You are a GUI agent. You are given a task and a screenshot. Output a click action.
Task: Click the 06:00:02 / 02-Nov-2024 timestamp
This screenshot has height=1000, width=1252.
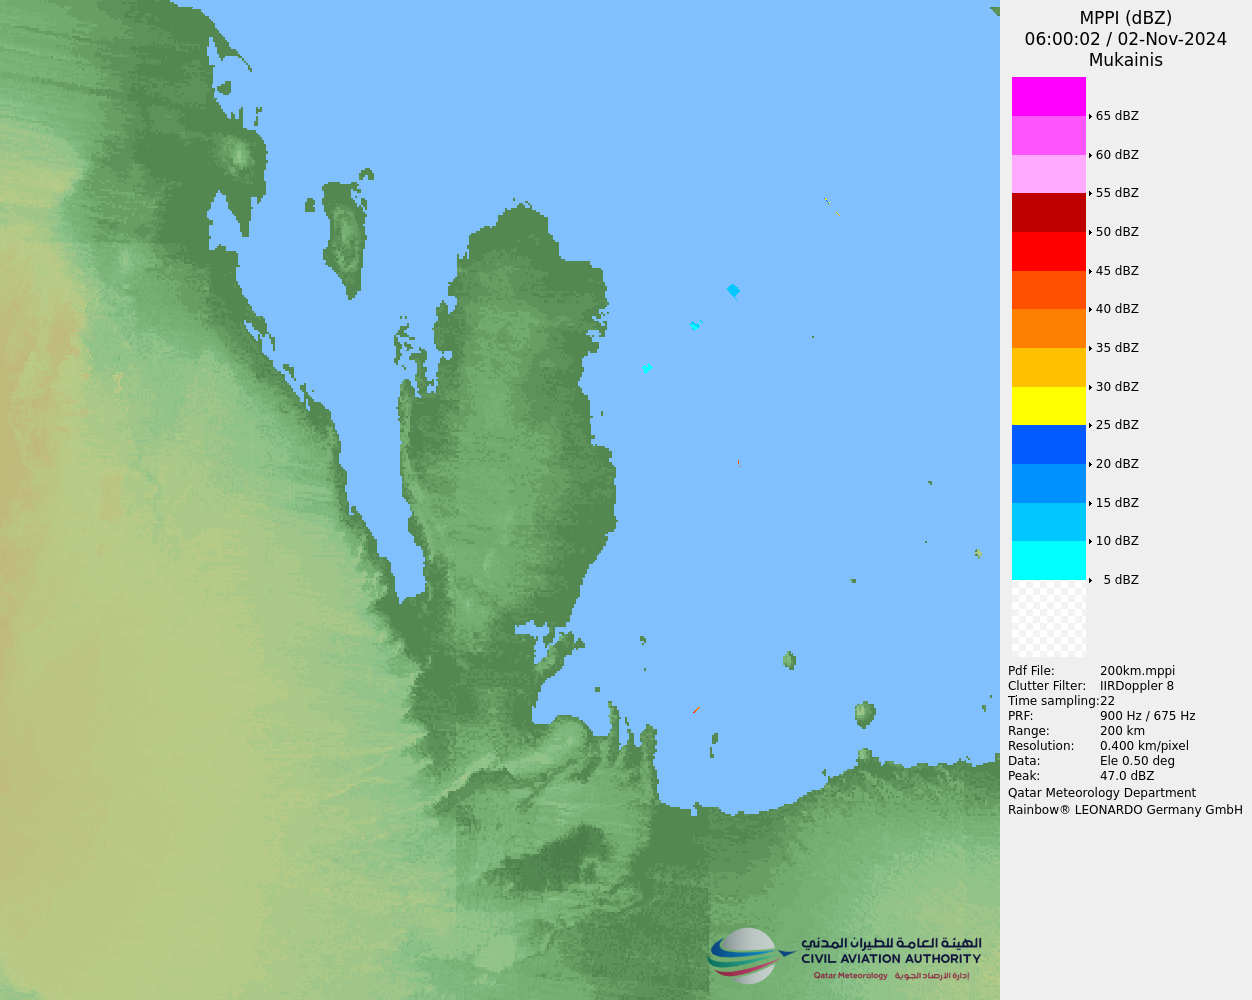(x=1125, y=39)
